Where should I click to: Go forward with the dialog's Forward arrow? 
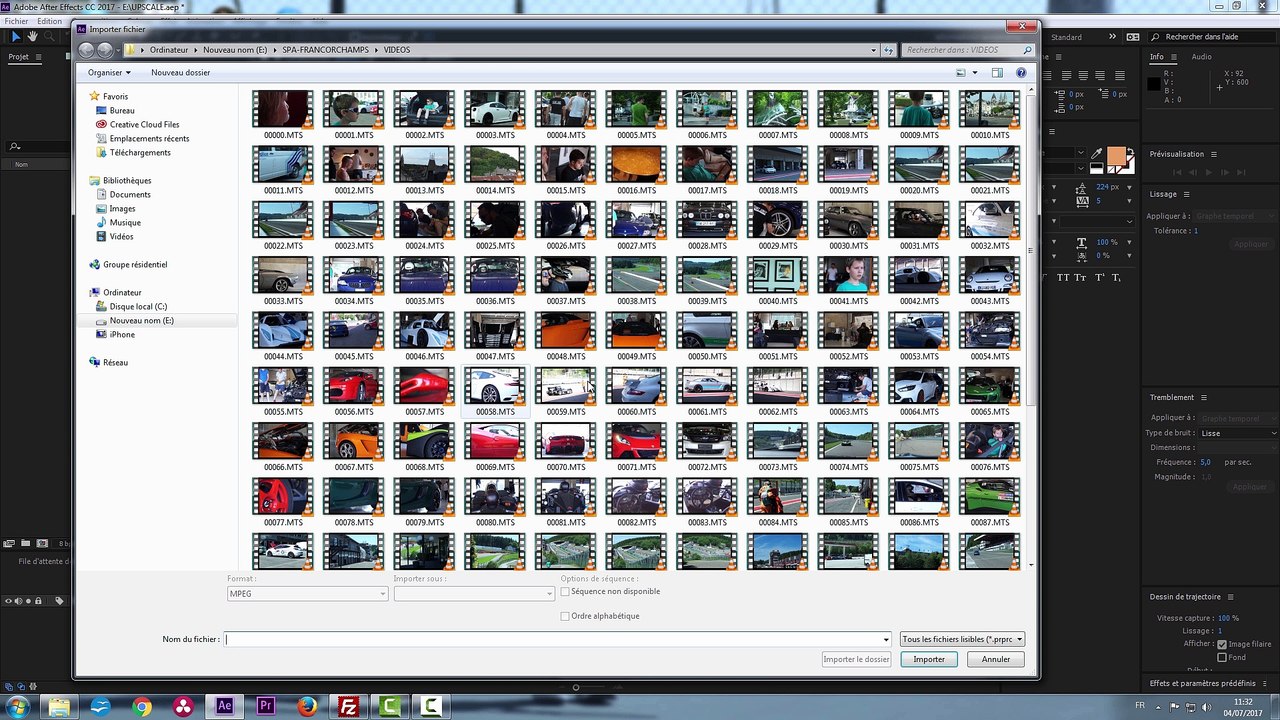(x=105, y=50)
